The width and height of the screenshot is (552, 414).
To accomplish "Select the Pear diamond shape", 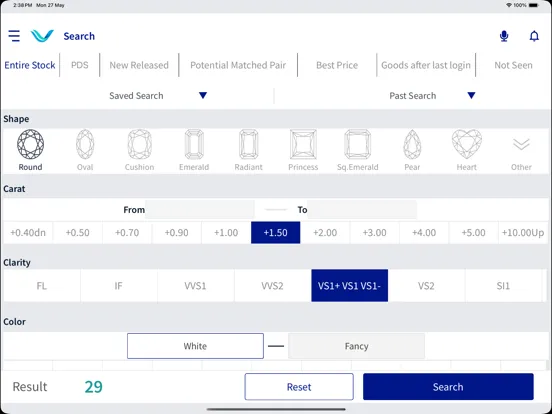I will click(x=412, y=150).
